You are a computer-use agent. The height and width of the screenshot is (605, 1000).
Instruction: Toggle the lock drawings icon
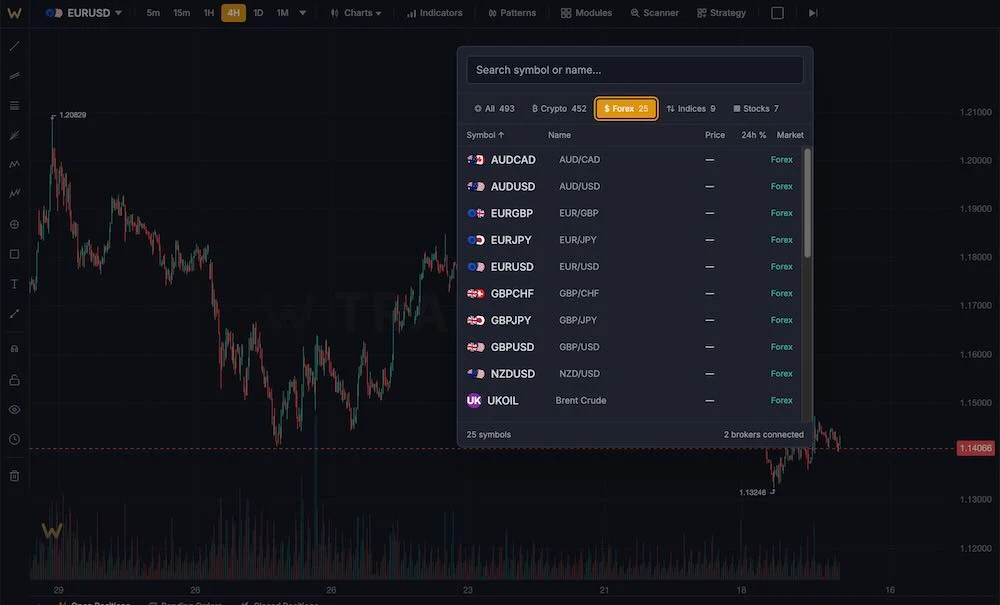tap(14, 380)
